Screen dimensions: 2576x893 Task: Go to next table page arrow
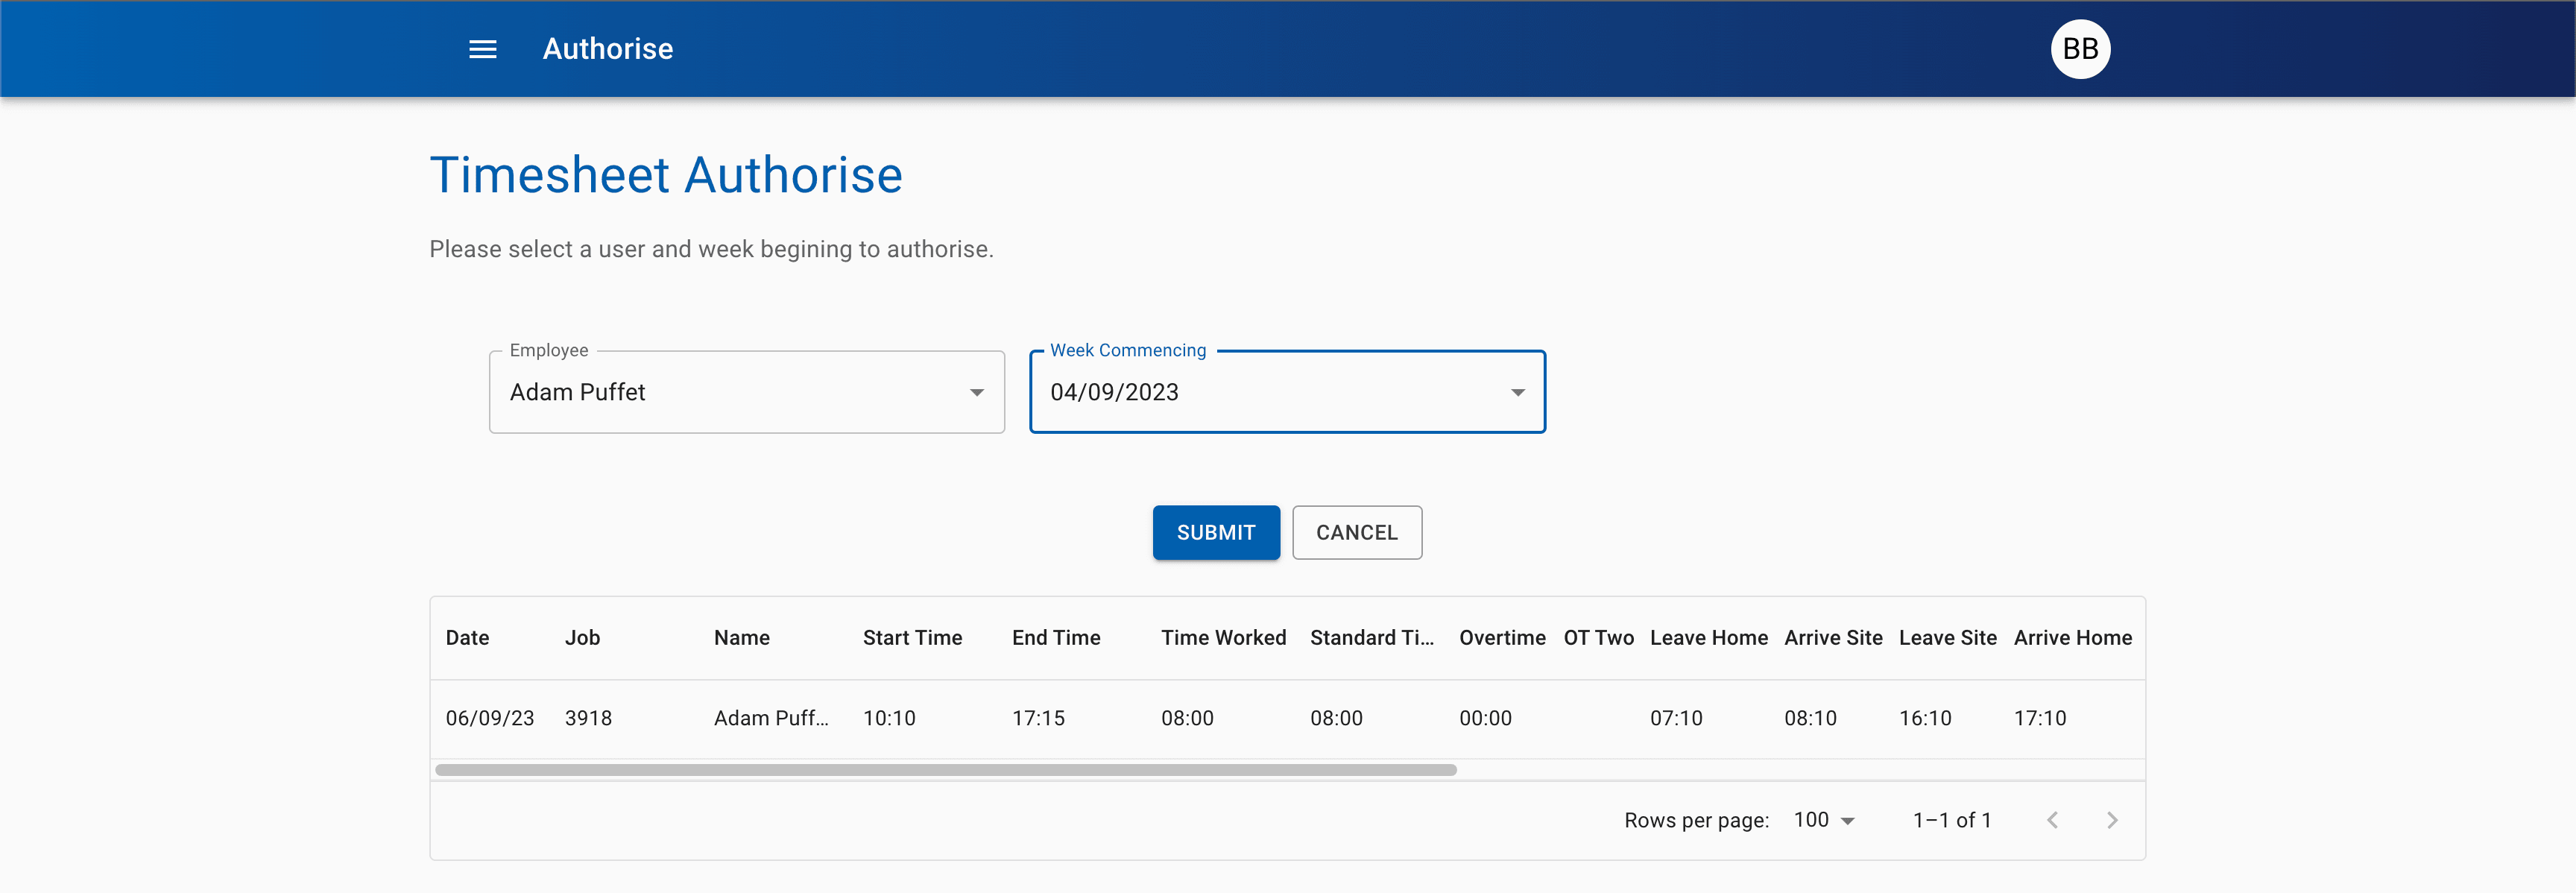(2111, 820)
